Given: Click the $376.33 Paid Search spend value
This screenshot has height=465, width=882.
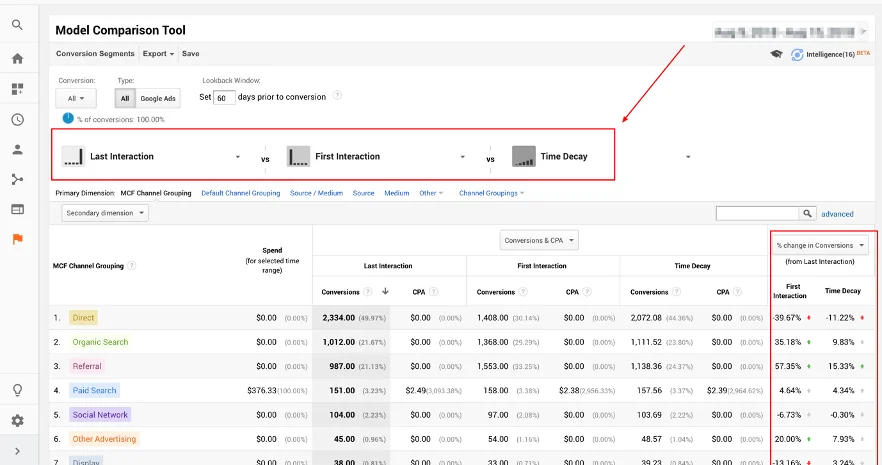Looking at the screenshot, I should tap(262, 390).
